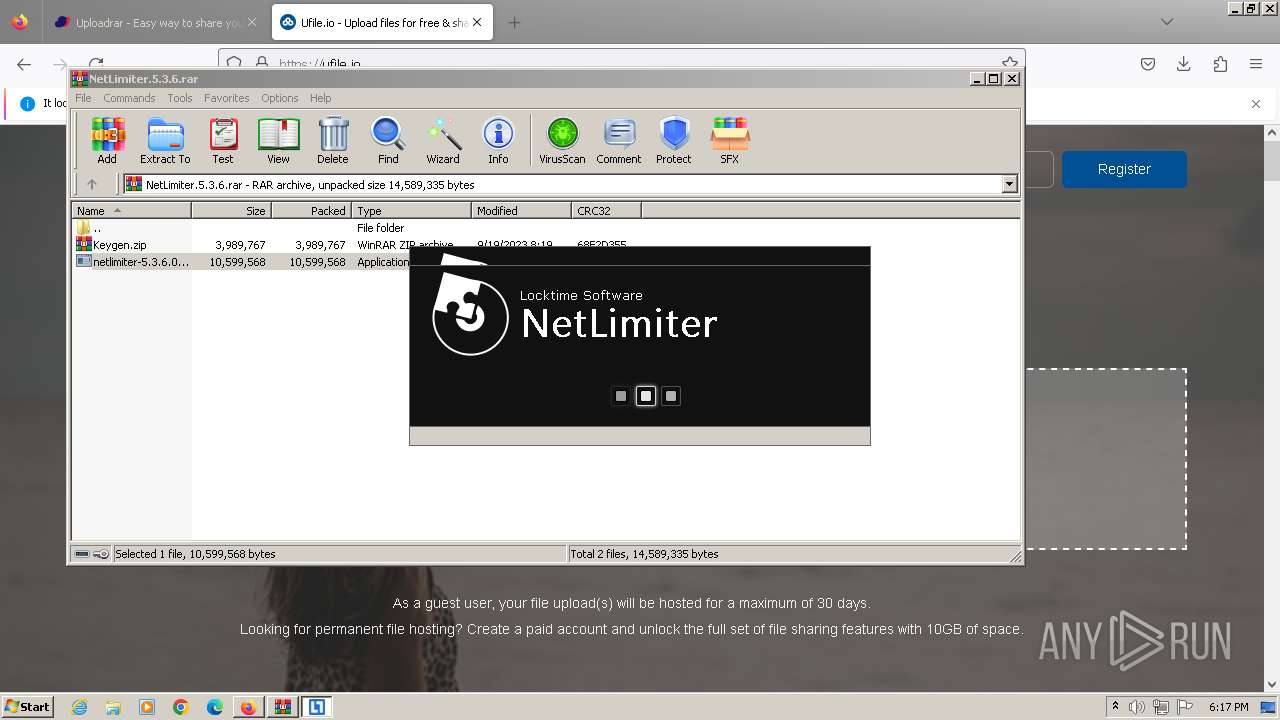
Task: Start VirusScan on the archive
Action: point(562,141)
